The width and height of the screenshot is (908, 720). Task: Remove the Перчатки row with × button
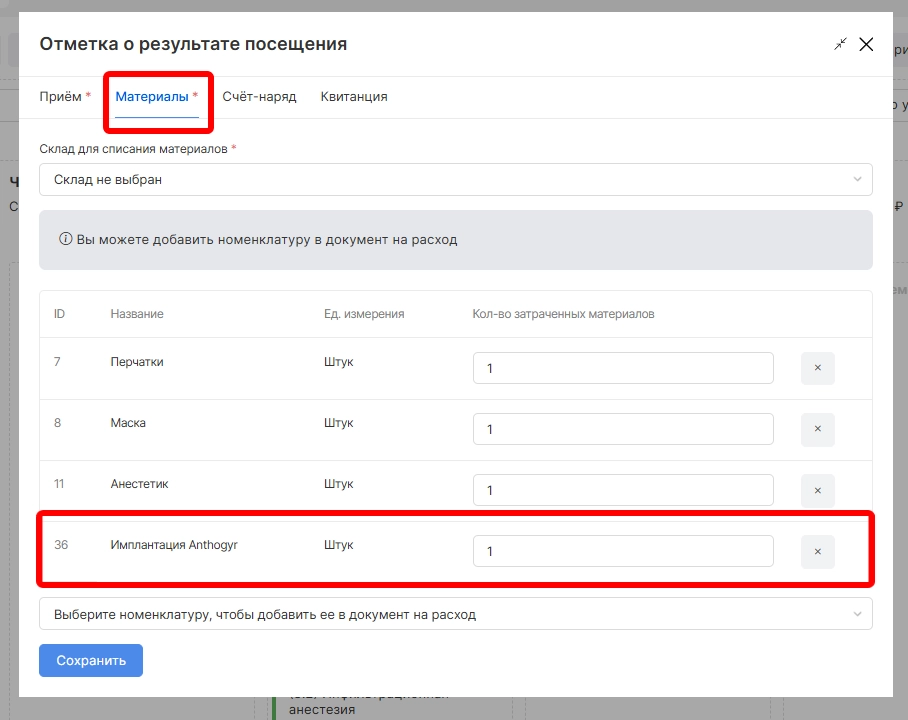coord(817,368)
